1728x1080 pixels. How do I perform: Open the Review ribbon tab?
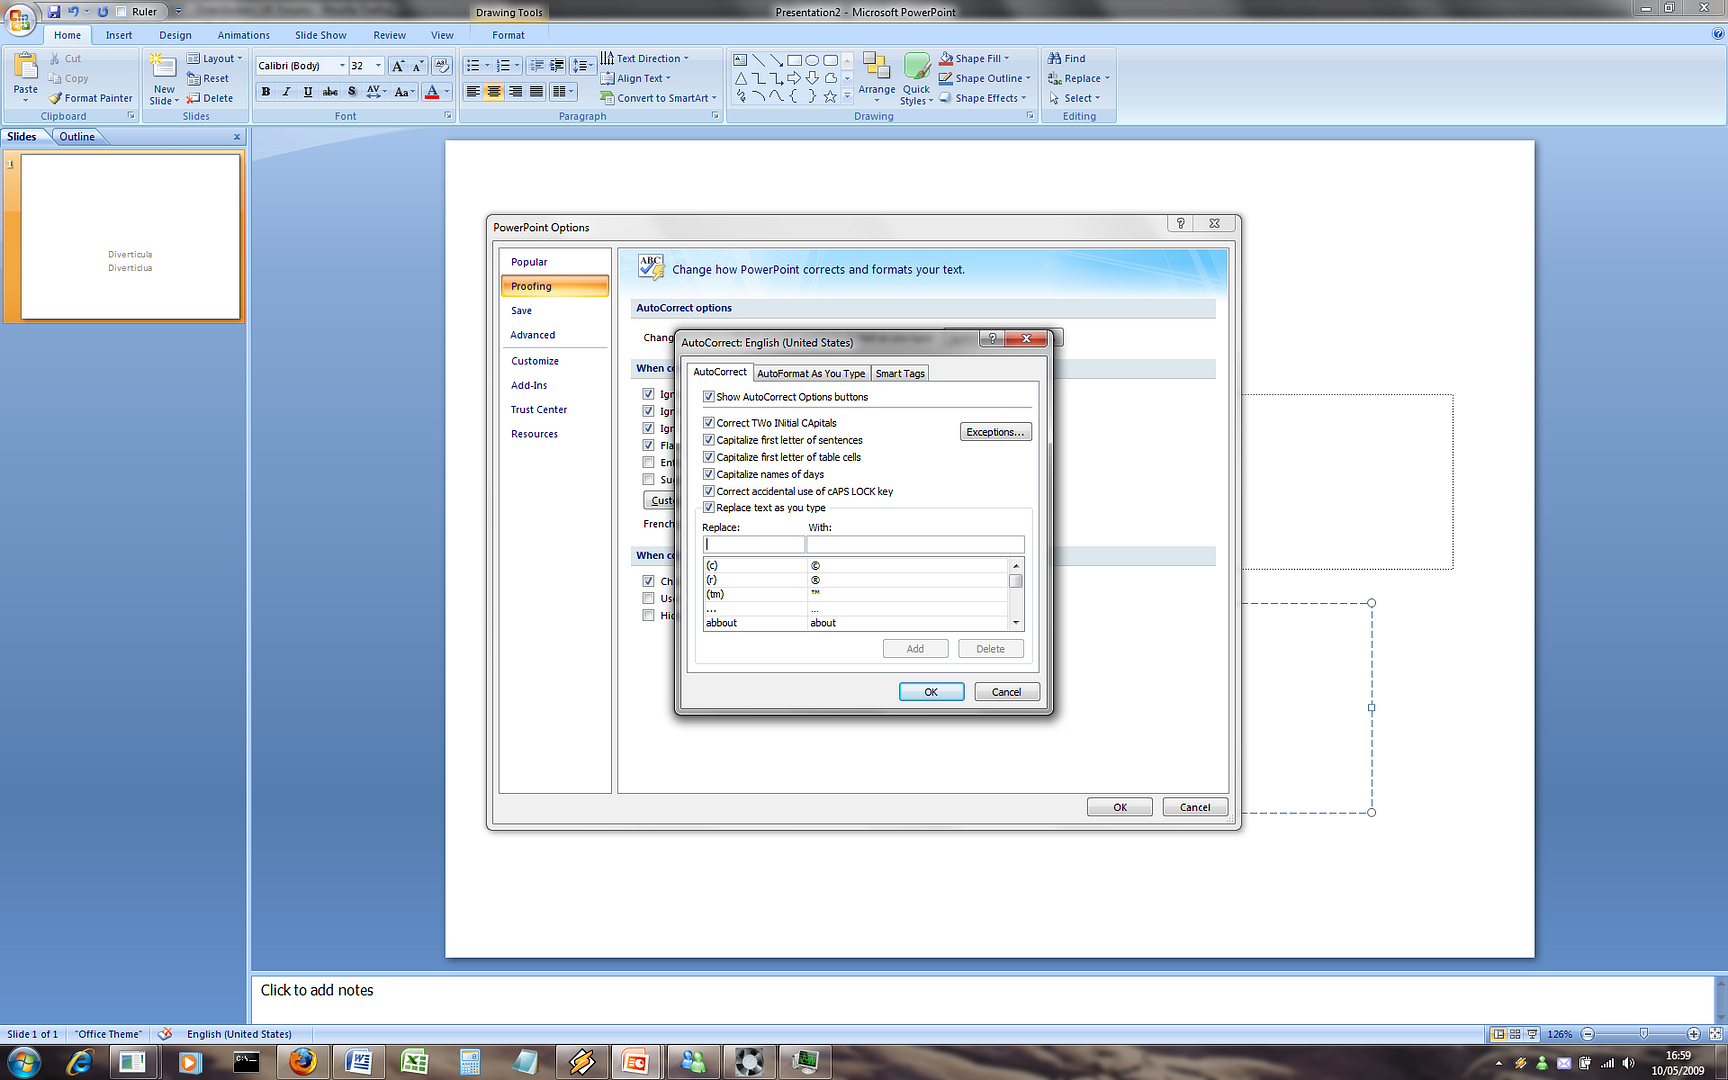pyautogui.click(x=389, y=34)
